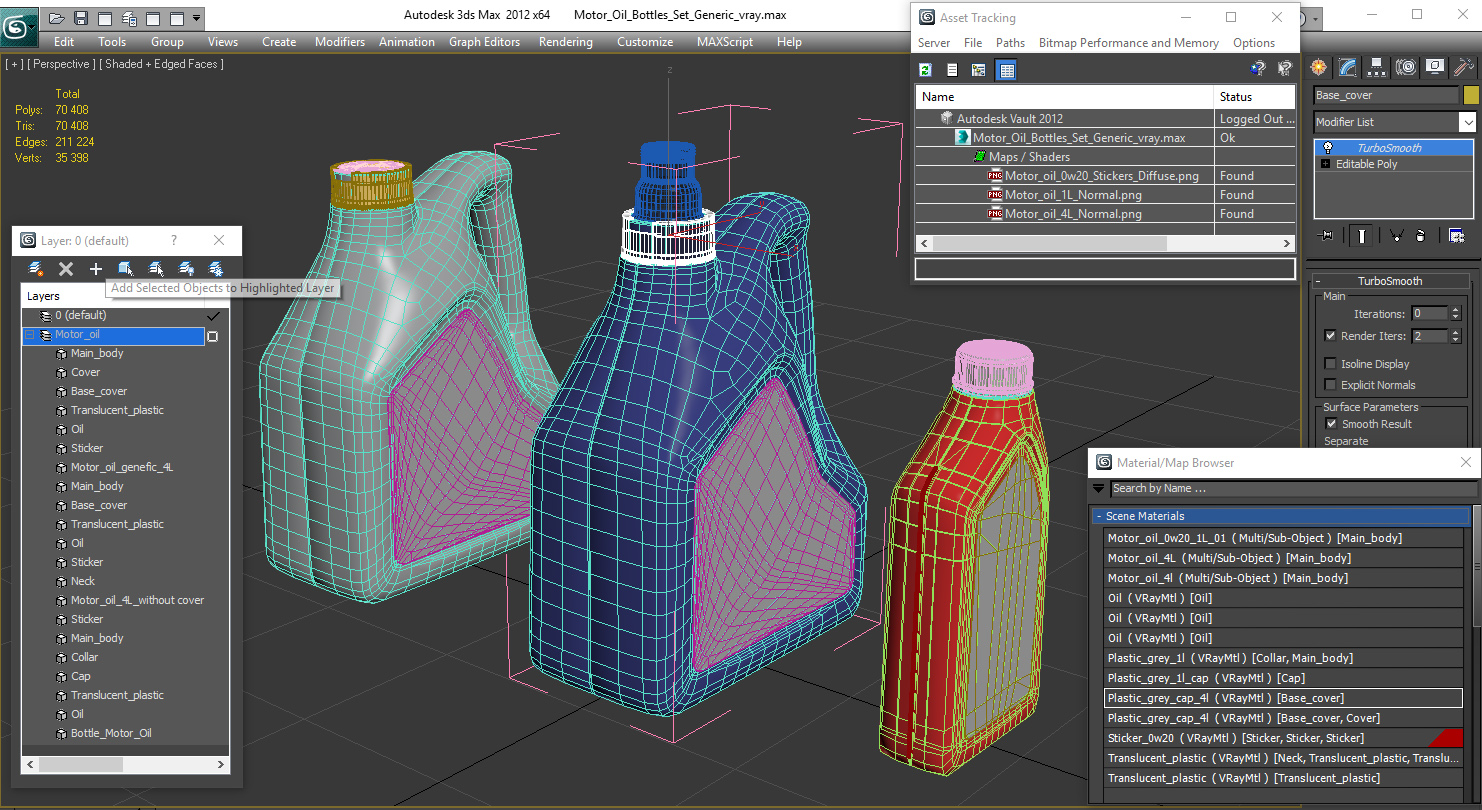Click Remove Modifier trash icon
This screenshot has width=1482, height=810.
[1420, 235]
